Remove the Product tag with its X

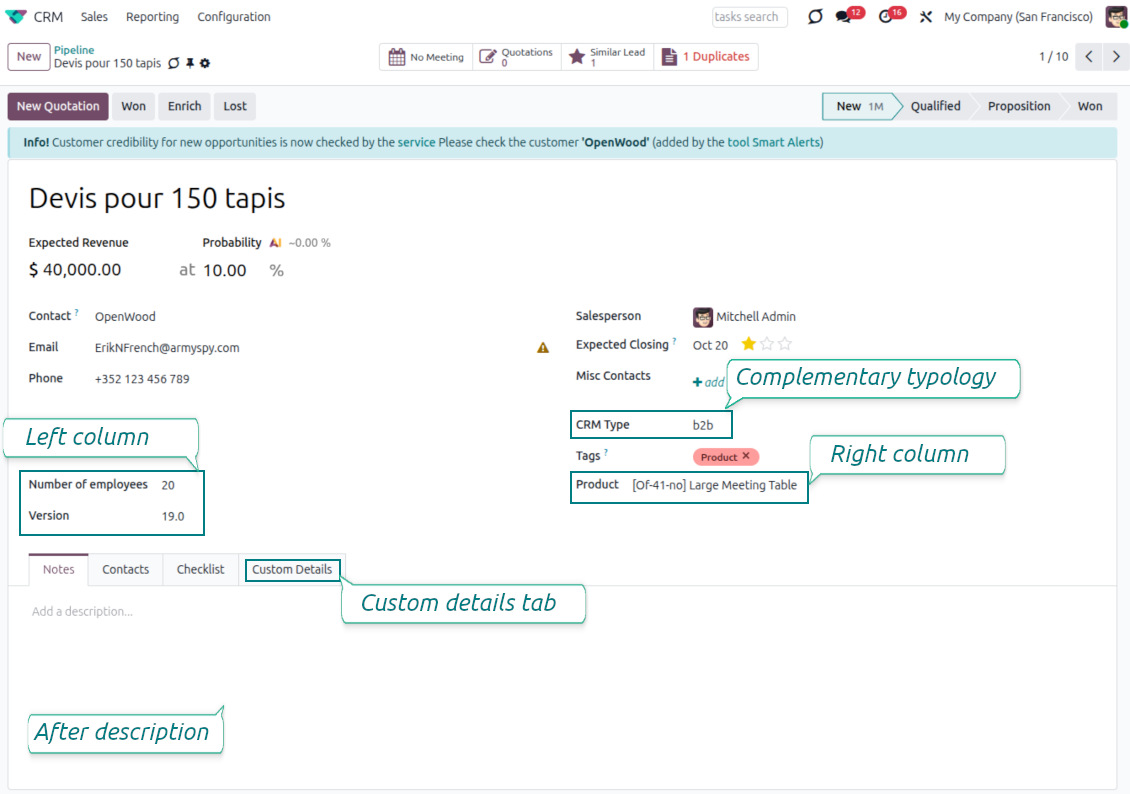click(x=746, y=456)
